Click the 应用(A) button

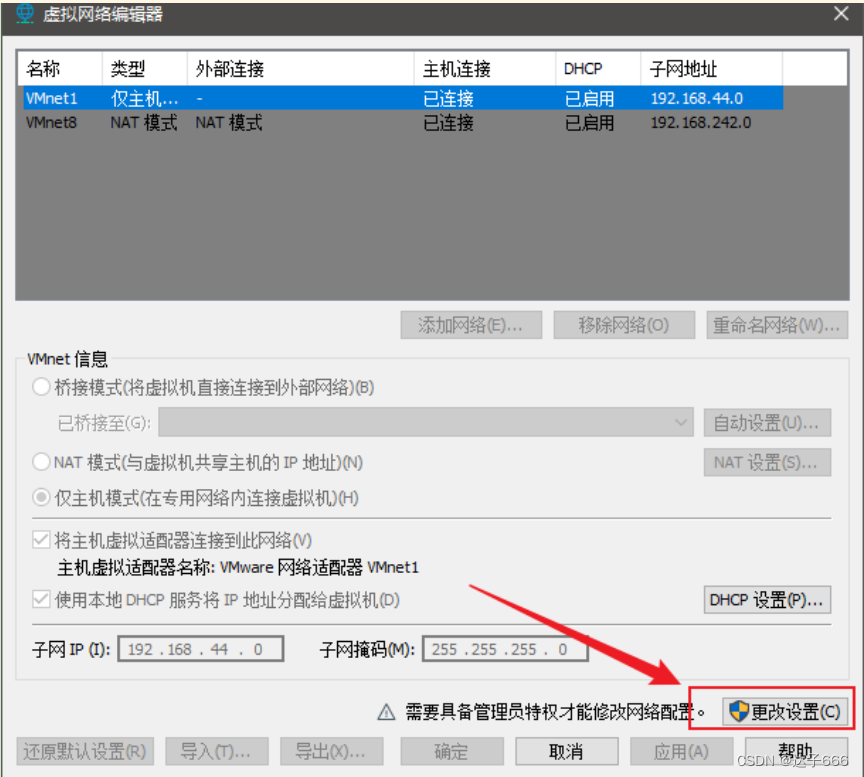[x=682, y=752]
